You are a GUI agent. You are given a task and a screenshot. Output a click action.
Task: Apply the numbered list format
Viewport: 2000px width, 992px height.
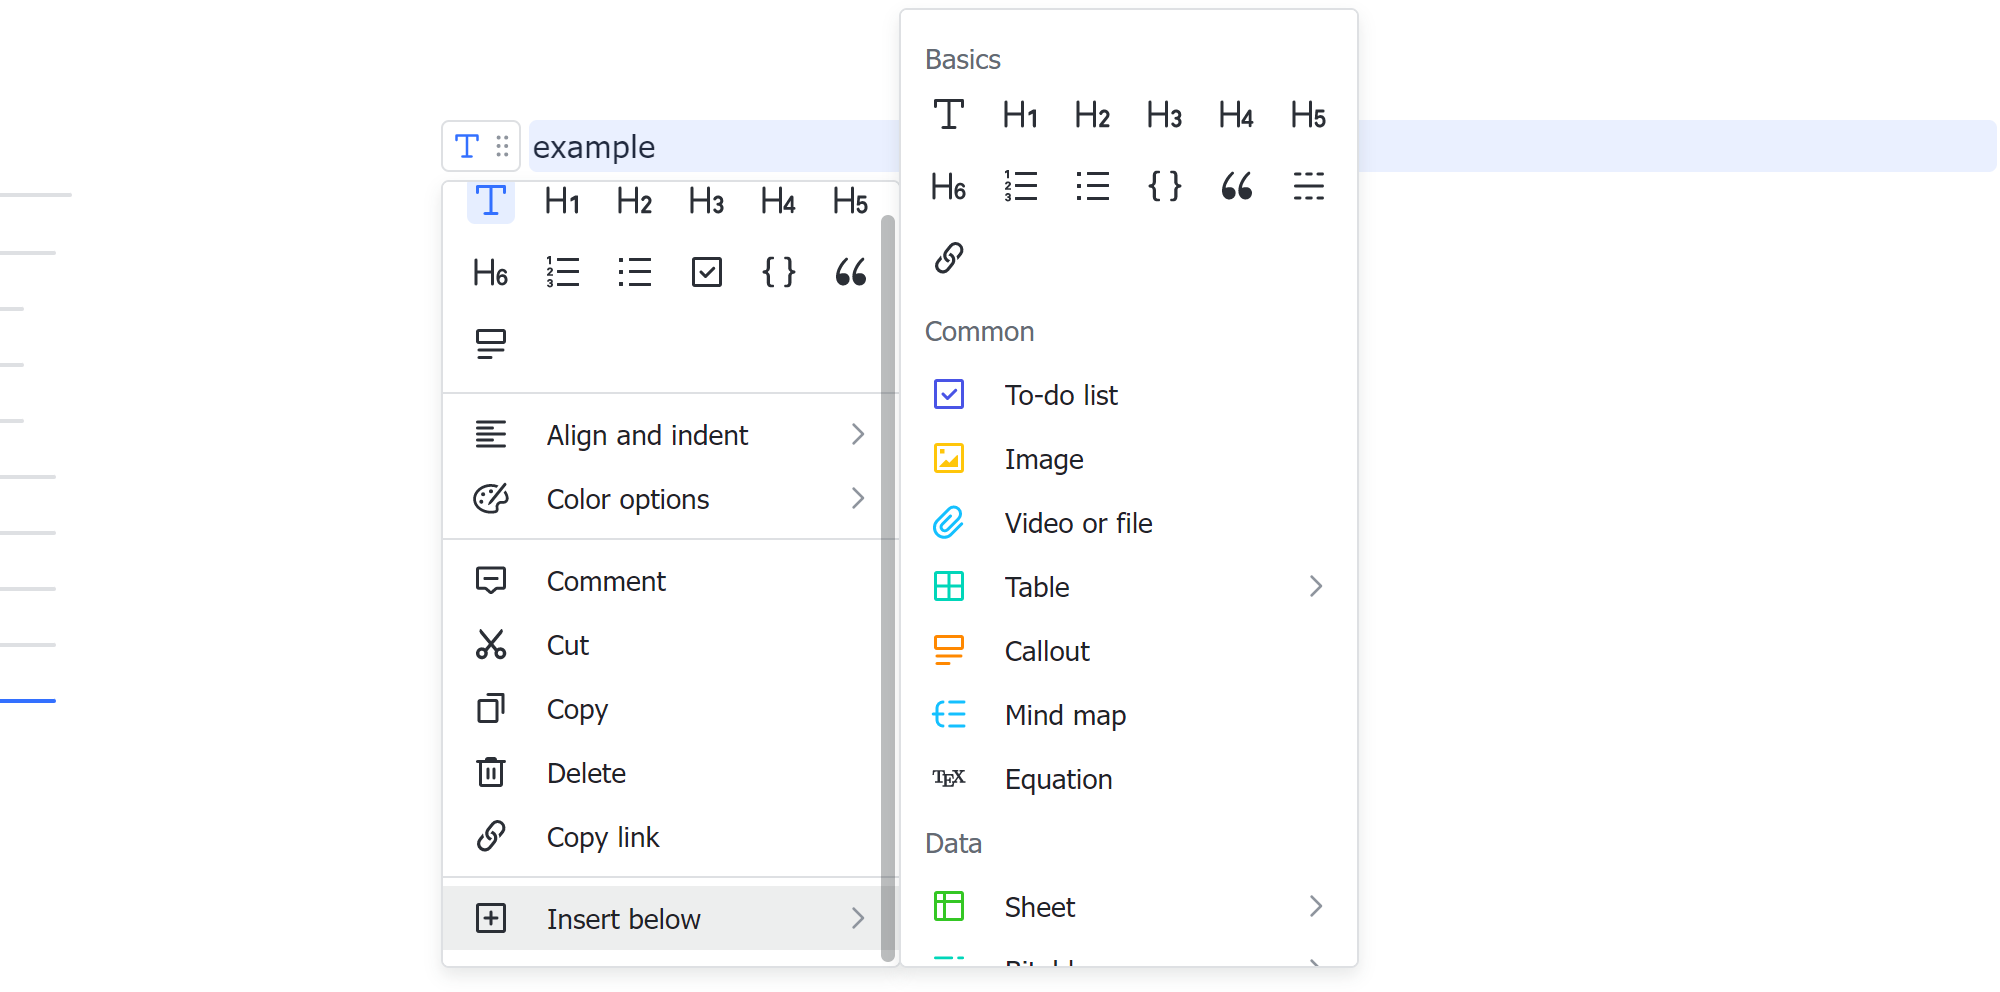point(562,271)
